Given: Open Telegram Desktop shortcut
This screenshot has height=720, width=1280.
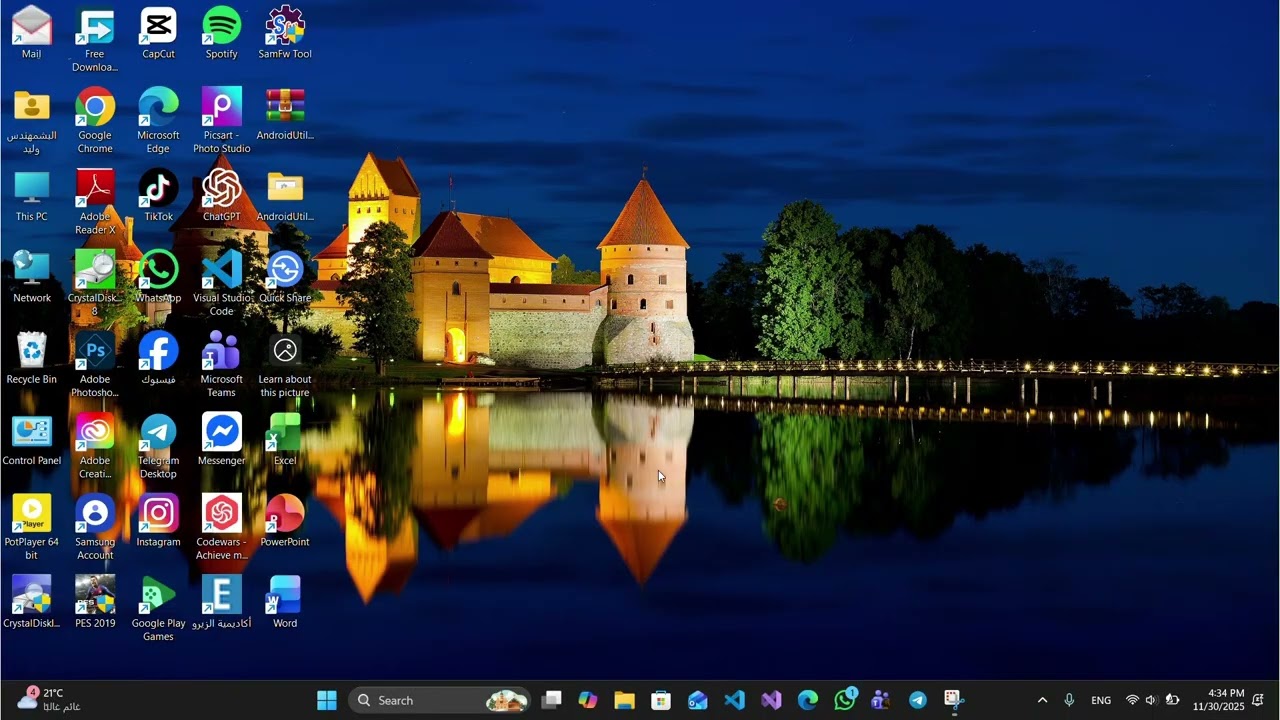Looking at the screenshot, I should 158,447.
